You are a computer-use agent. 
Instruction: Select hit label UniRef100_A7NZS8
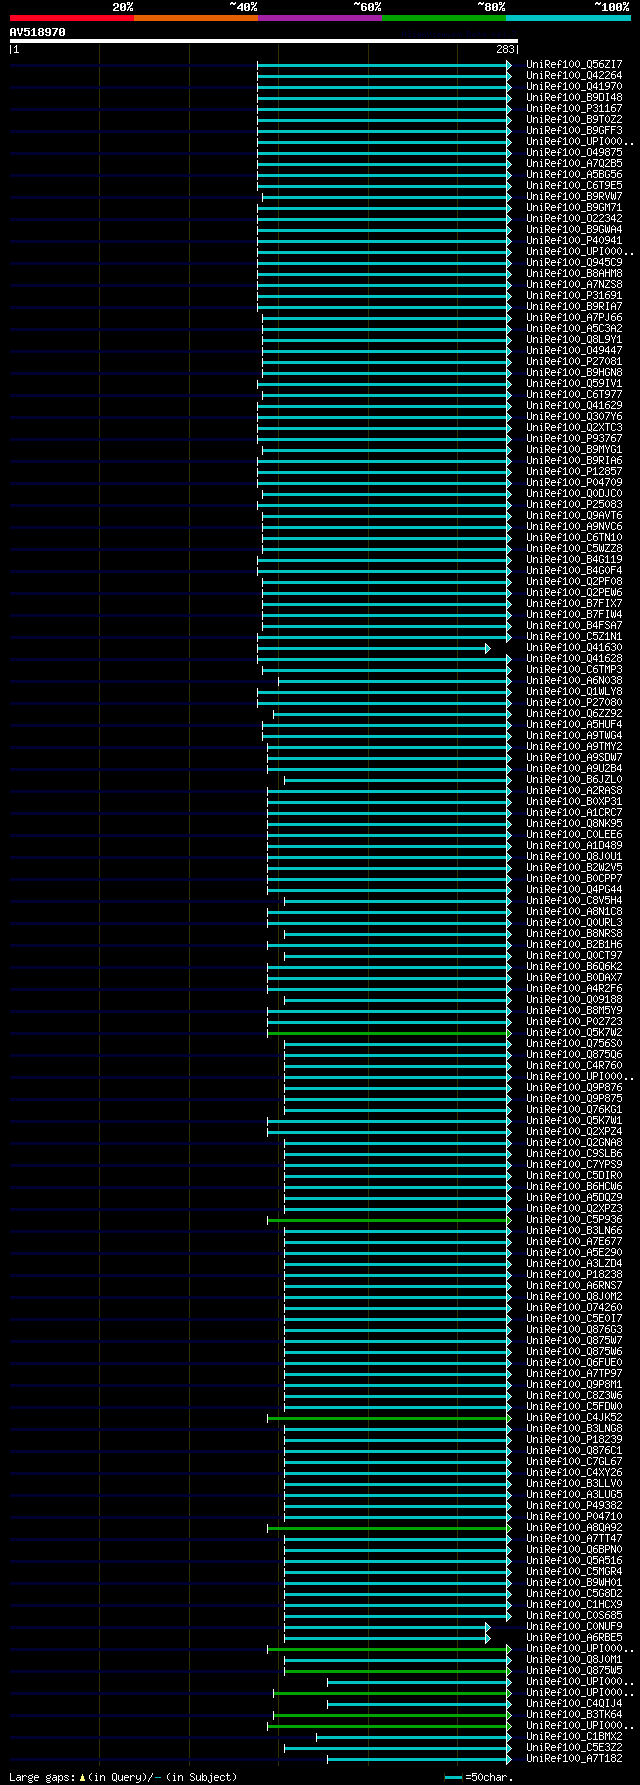(x=574, y=284)
